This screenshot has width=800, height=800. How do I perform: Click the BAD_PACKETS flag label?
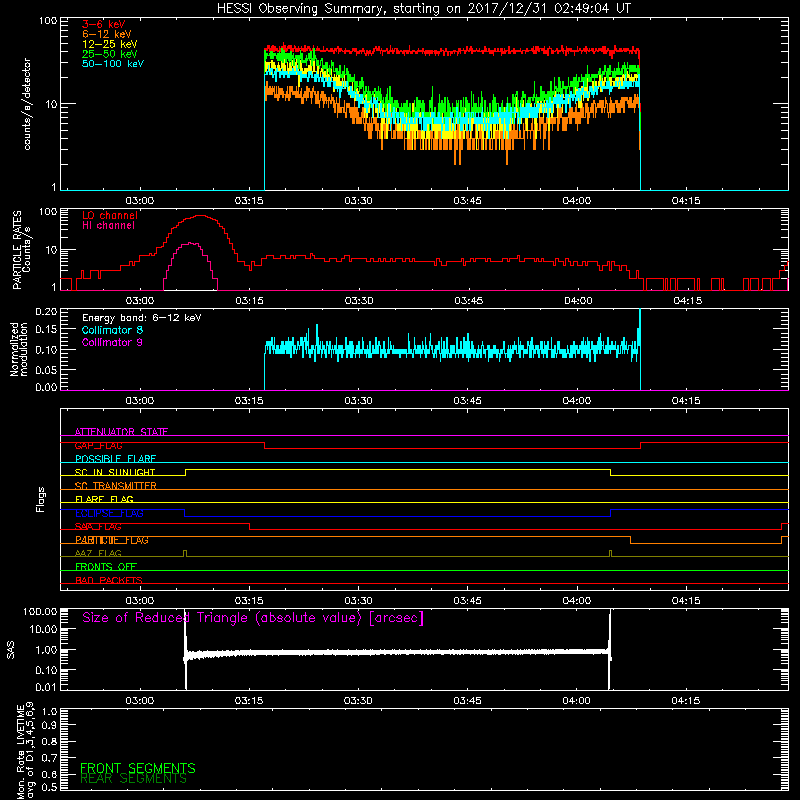109,580
